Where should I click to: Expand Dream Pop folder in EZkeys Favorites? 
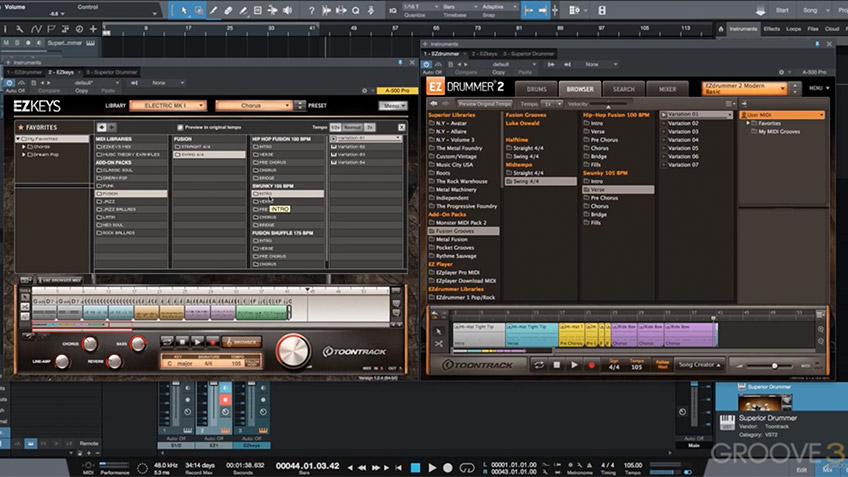coord(24,155)
